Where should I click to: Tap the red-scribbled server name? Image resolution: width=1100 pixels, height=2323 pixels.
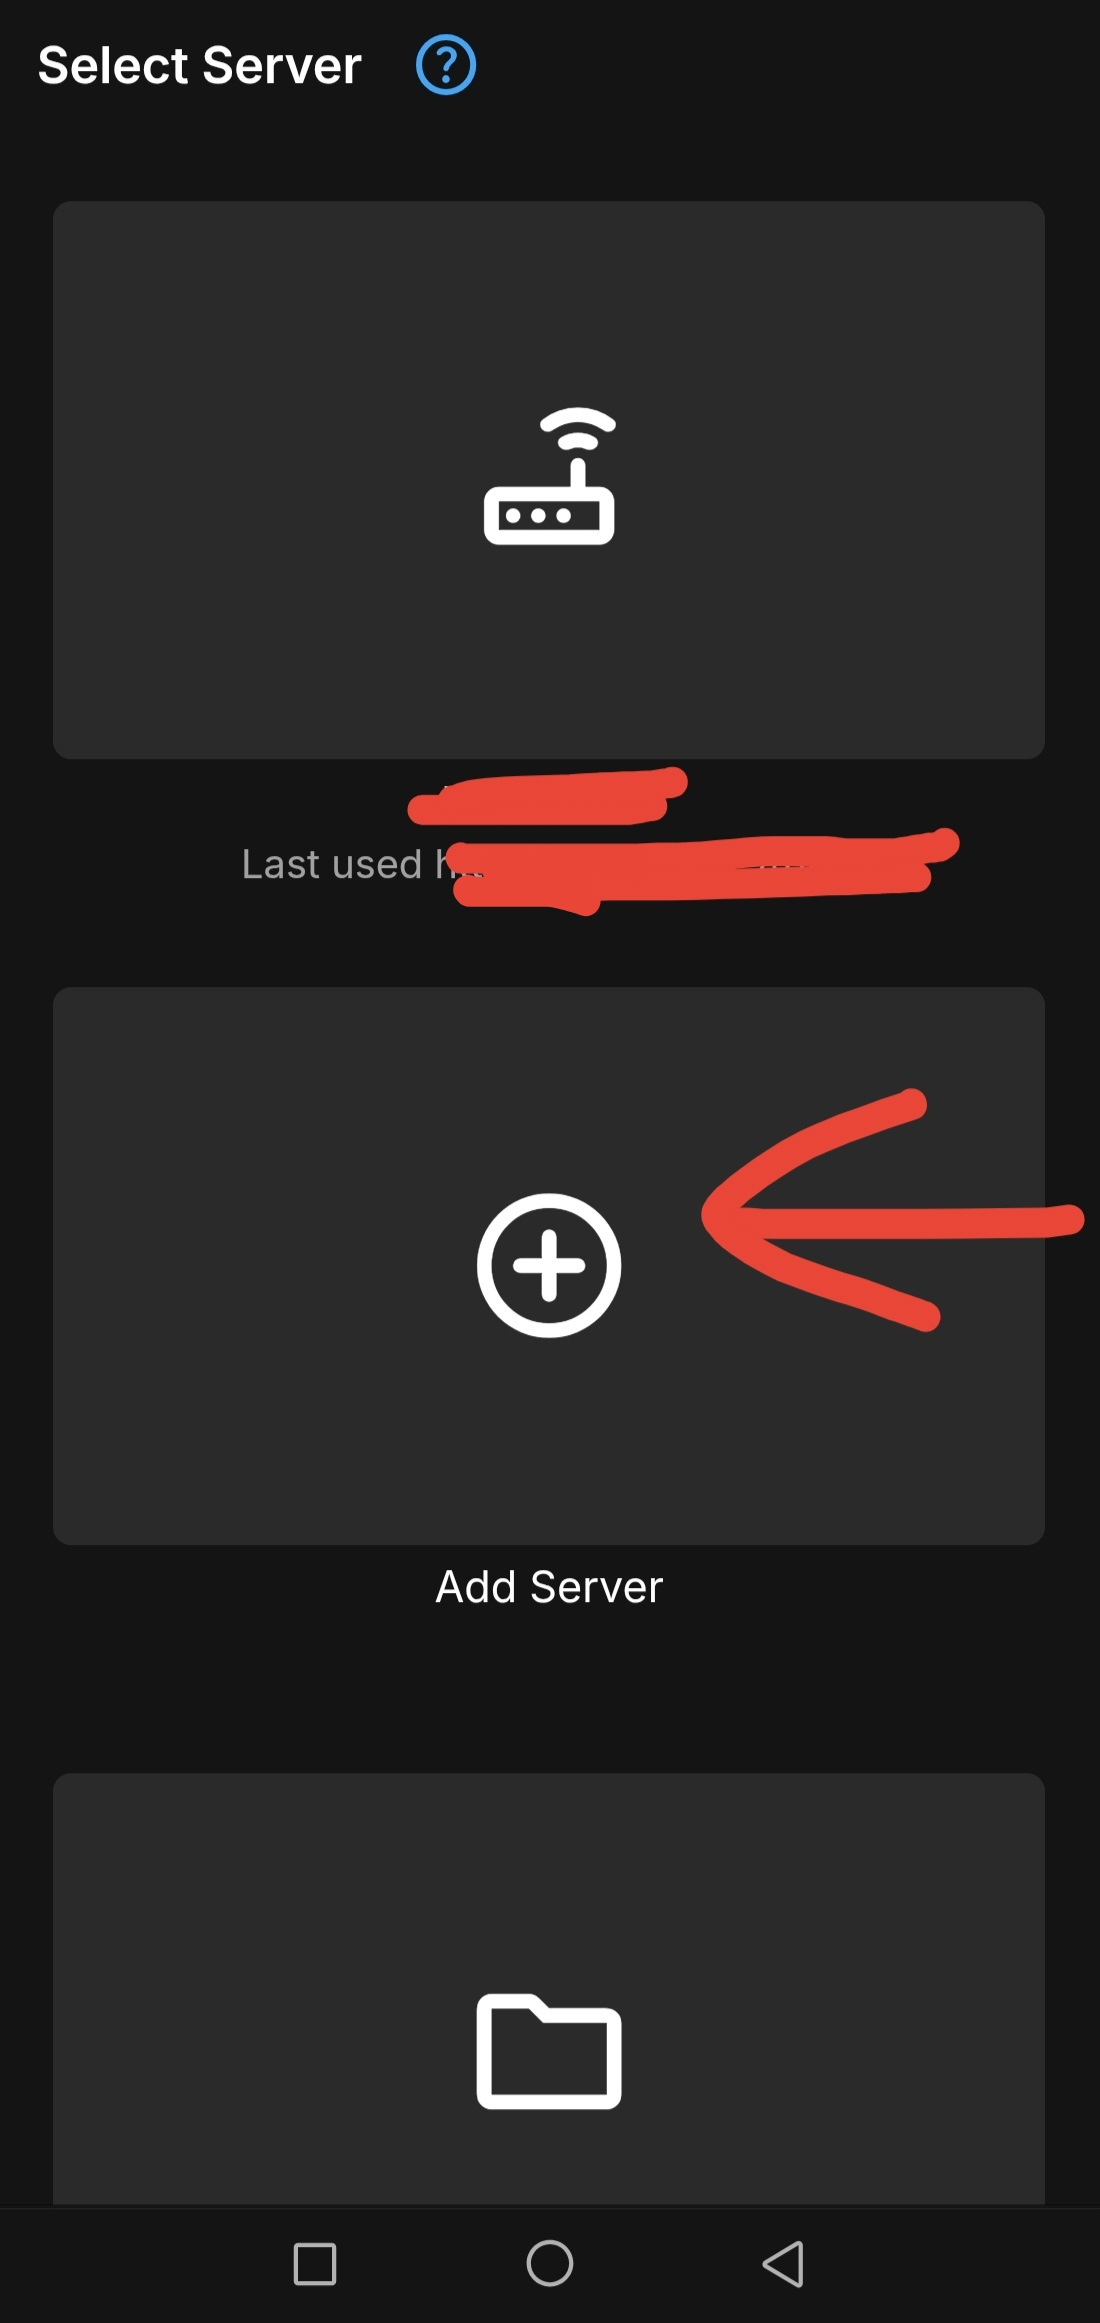(548, 797)
